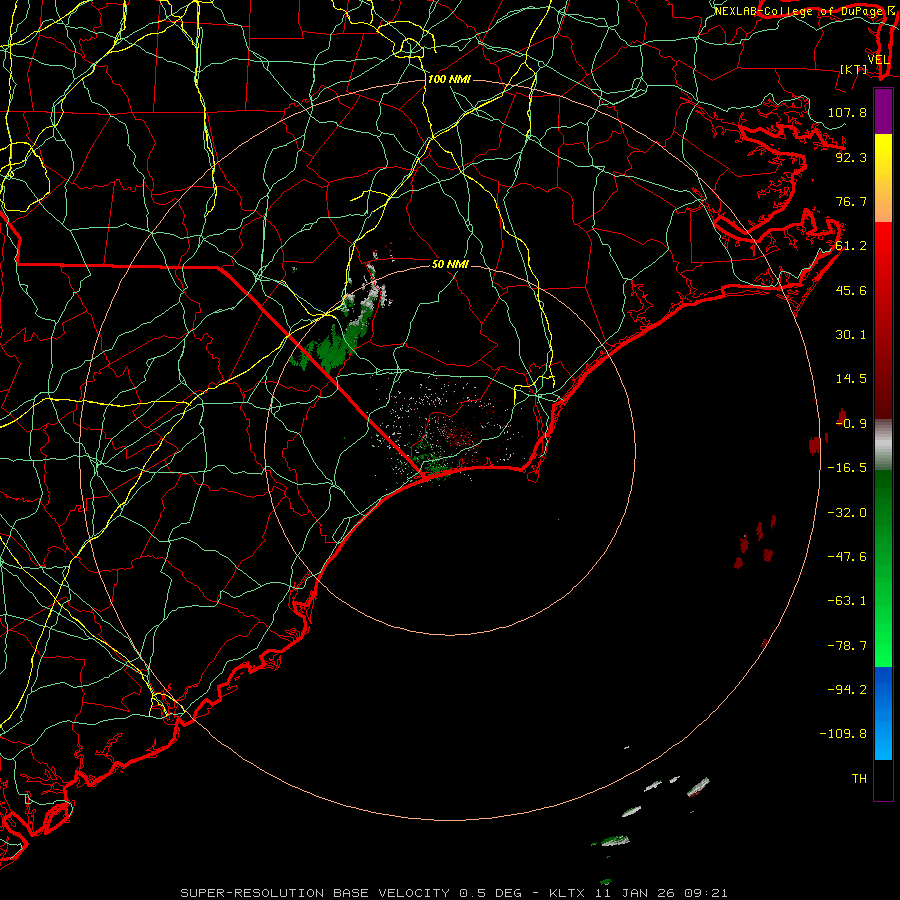
Task: Click the -47.6 velocity scale value
Action: 847,557
